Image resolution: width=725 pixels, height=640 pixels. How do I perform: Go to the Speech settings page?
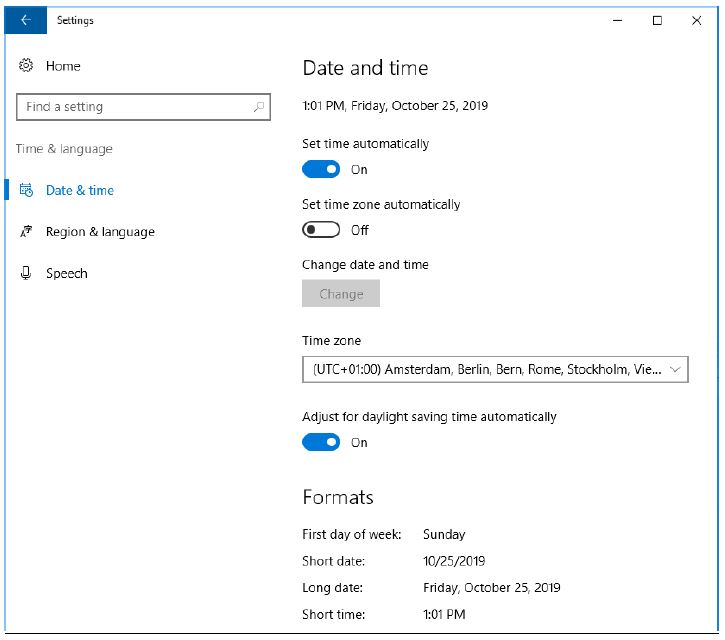click(x=66, y=273)
